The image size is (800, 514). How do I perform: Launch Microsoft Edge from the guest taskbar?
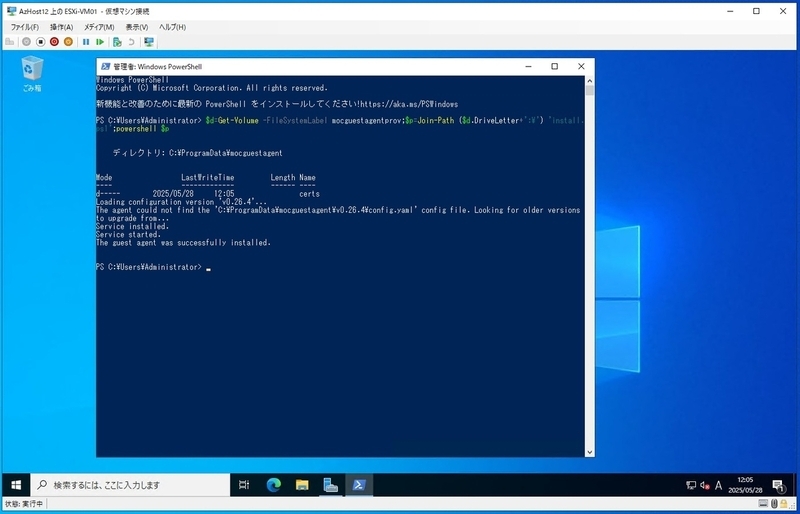273,485
